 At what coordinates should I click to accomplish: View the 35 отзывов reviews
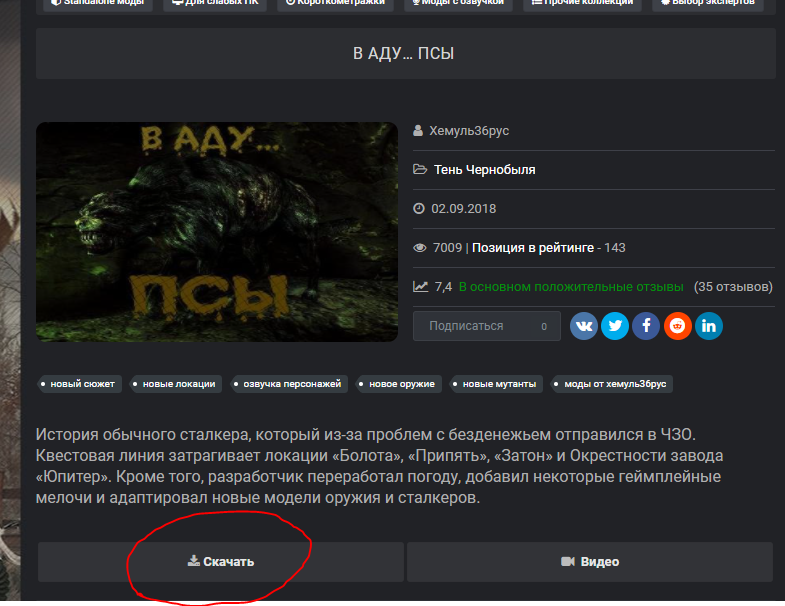click(733, 287)
